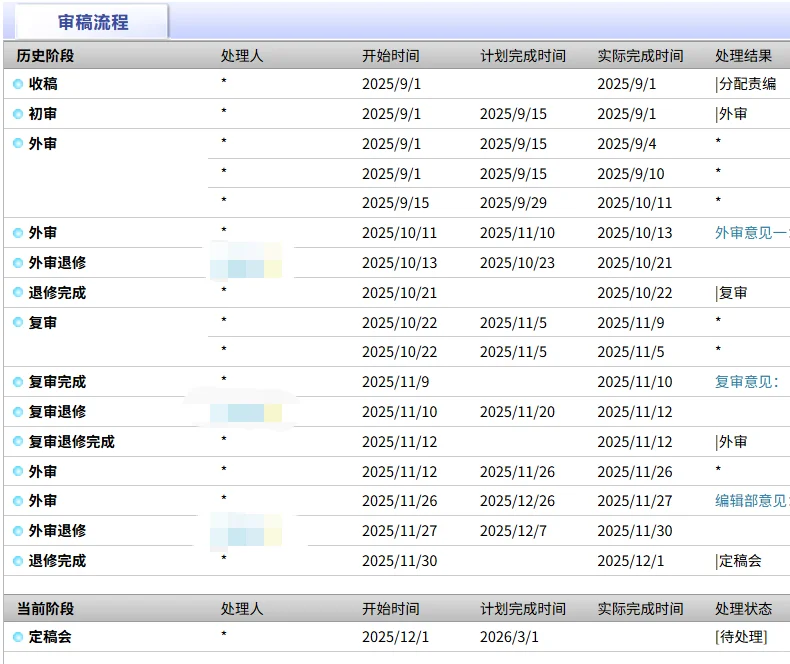Click planned date 2025/12/26

coord(517,501)
